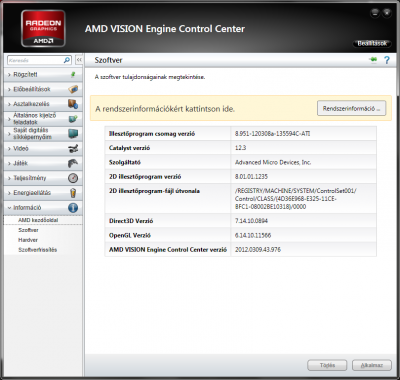
Task: Click the Catalyst verzió label
Action: pyautogui.click(x=129, y=148)
